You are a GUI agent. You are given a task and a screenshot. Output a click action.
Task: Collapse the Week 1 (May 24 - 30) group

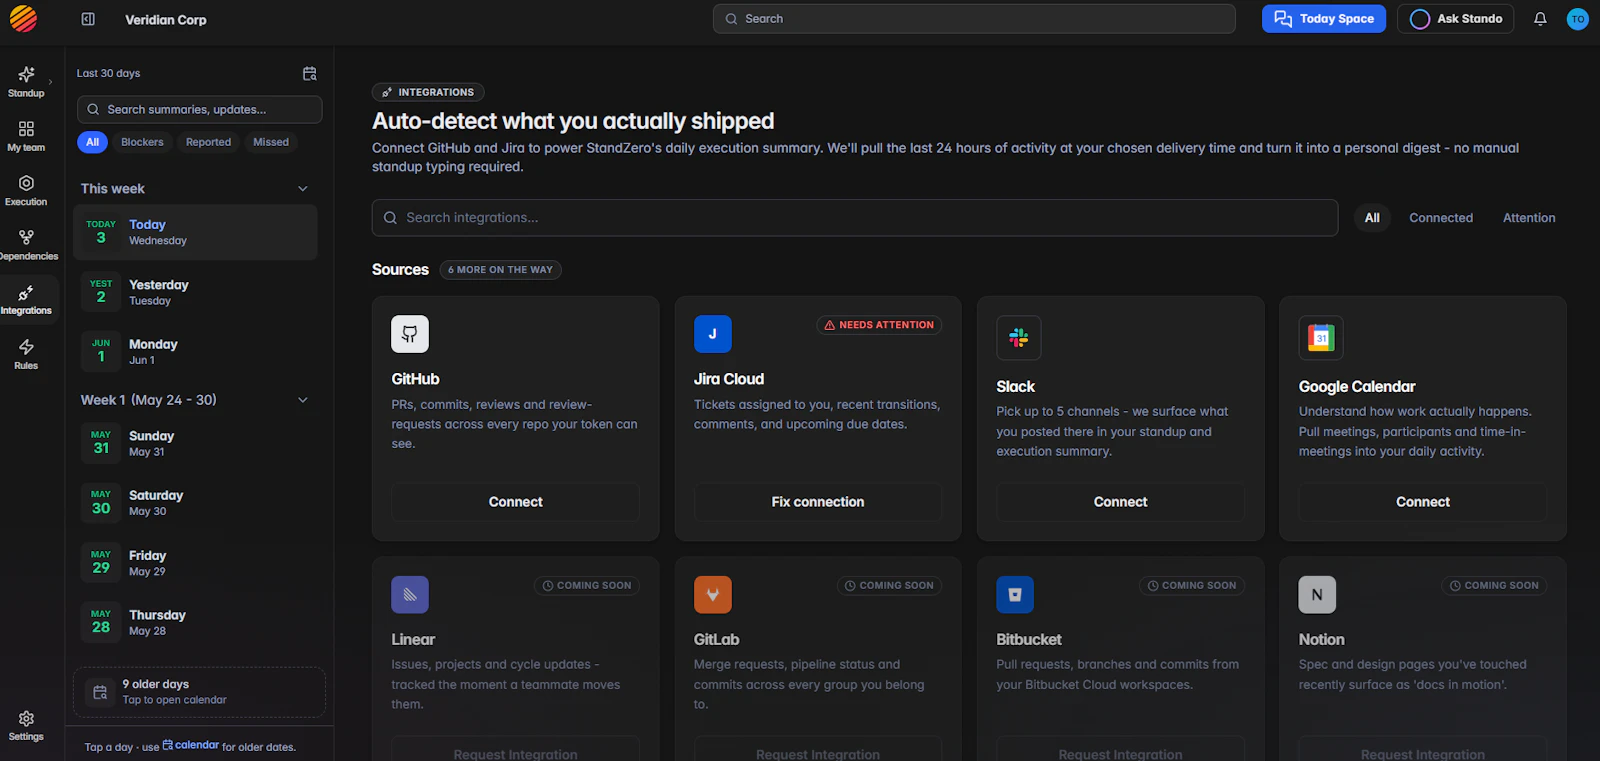tap(303, 400)
